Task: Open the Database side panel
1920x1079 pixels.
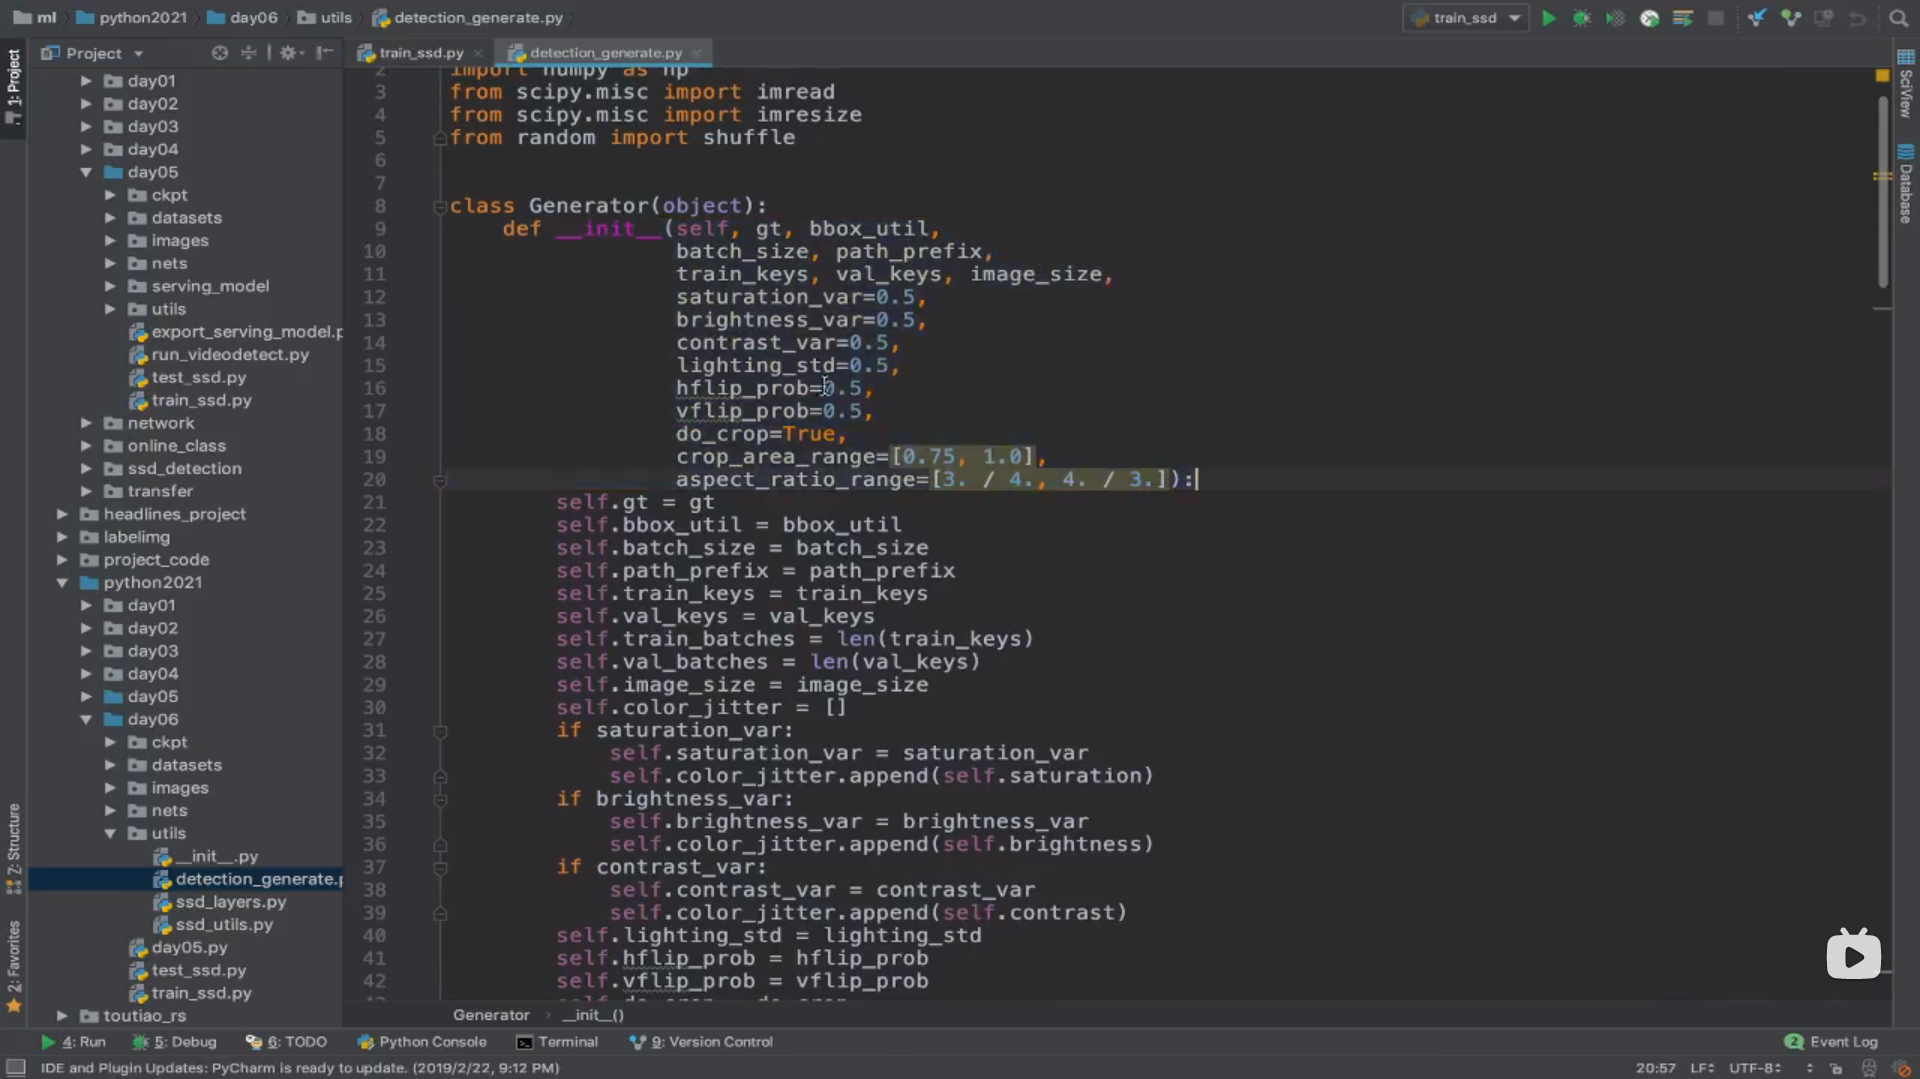Action: (1906, 185)
